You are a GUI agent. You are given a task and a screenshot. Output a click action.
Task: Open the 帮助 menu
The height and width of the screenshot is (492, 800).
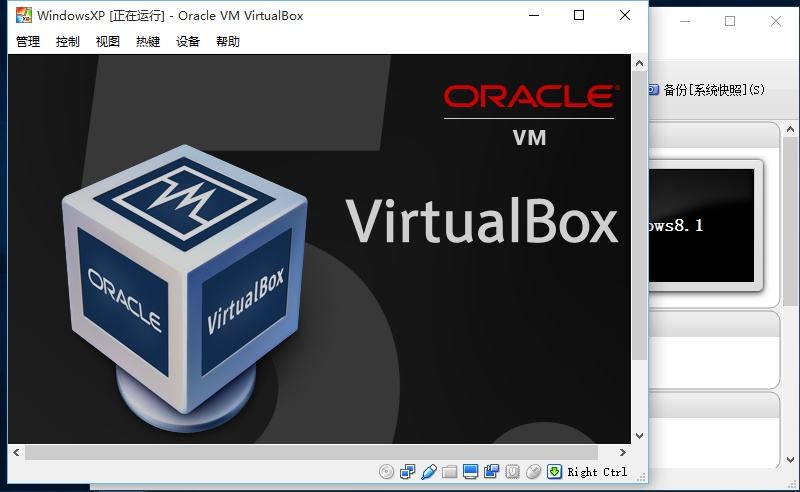(228, 42)
